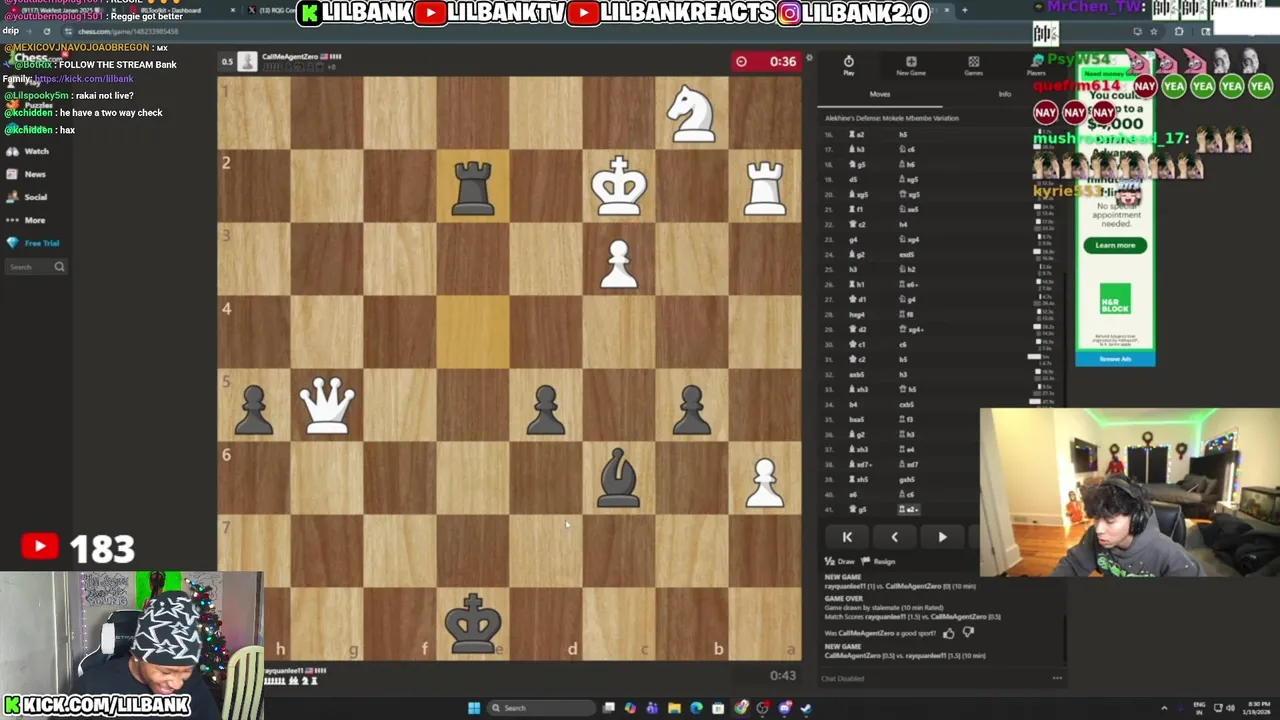Offer a draw
The width and height of the screenshot is (1280, 720).
pyautogui.click(x=840, y=562)
